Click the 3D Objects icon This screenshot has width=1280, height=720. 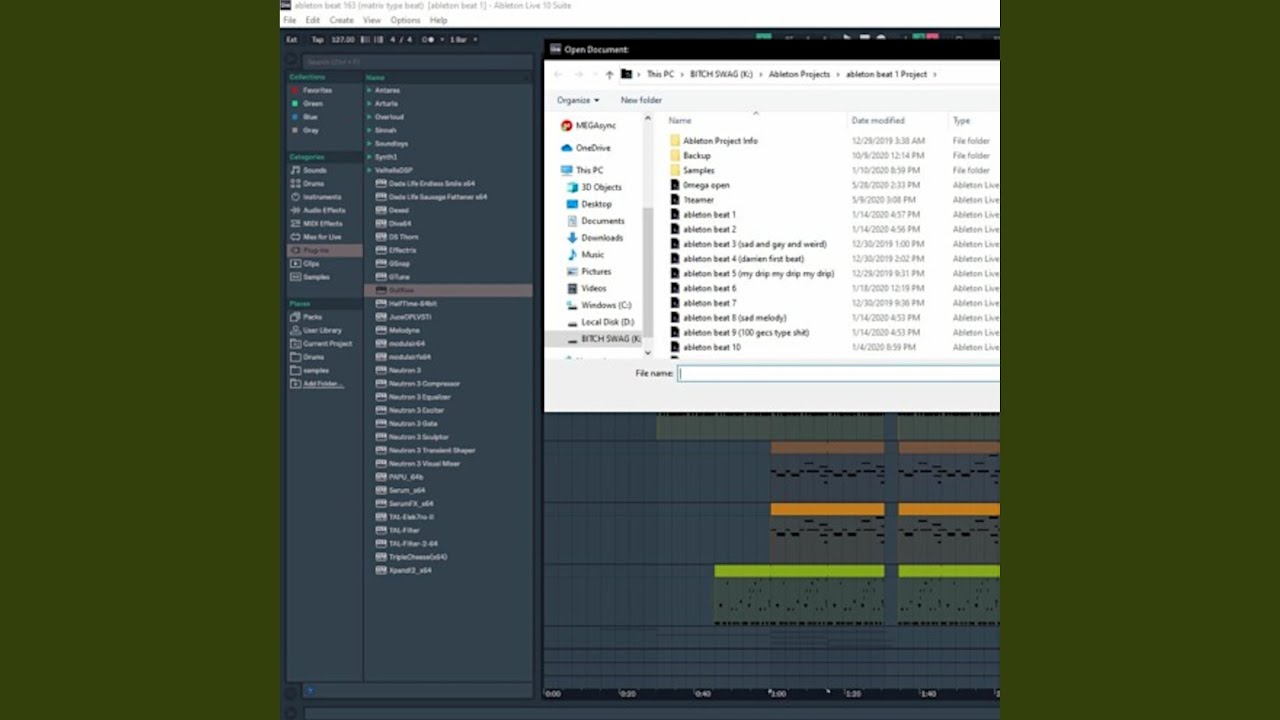572,187
